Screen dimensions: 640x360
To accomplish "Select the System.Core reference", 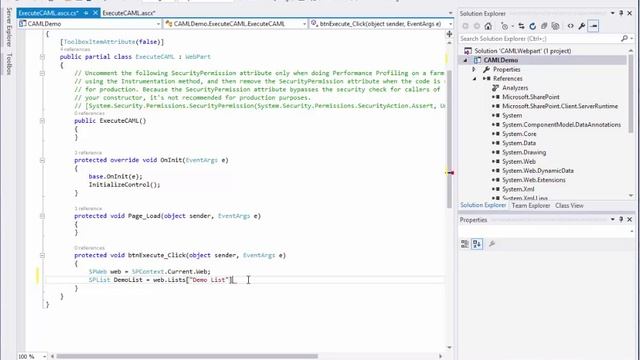I will (x=519, y=134).
